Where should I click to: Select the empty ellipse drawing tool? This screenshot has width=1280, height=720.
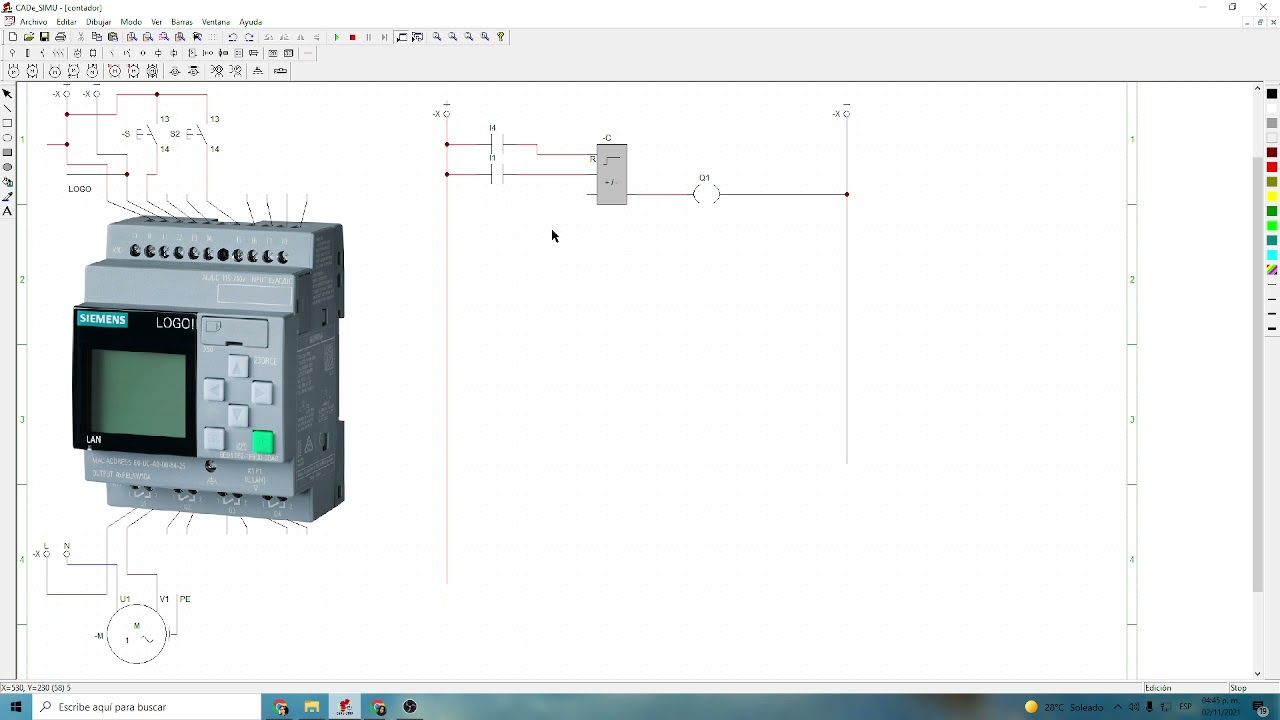point(7,138)
